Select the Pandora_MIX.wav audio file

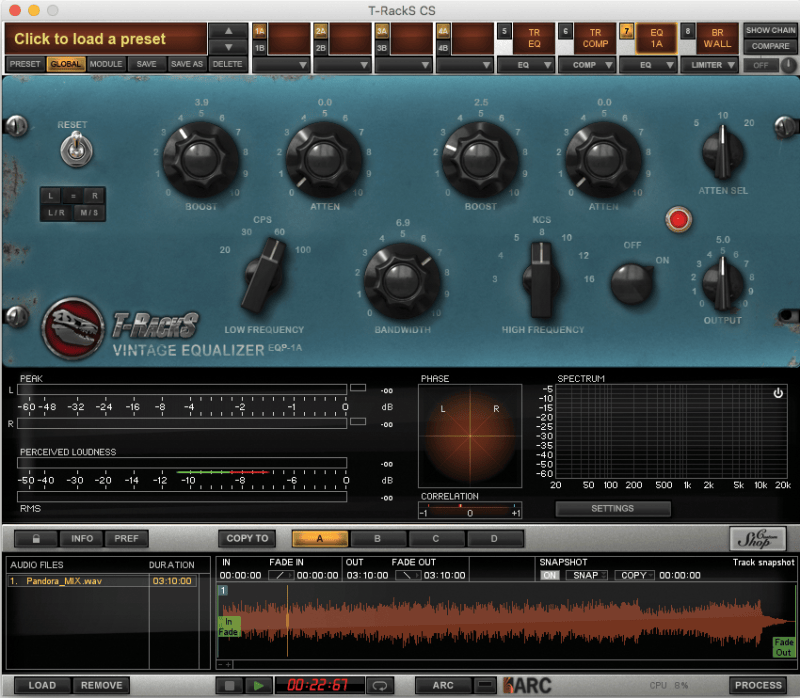(102, 581)
